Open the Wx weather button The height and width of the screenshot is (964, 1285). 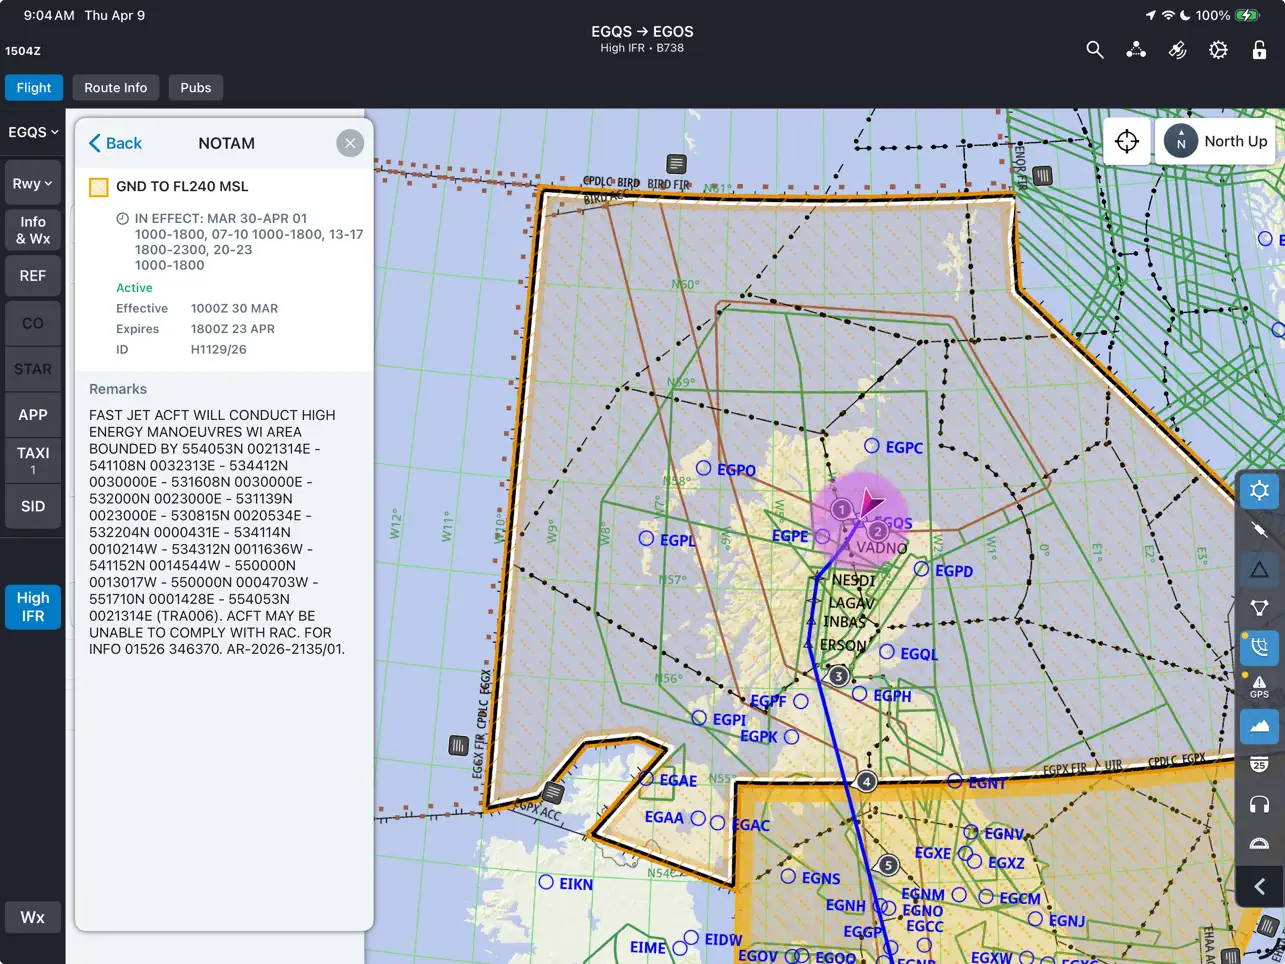(x=33, y=917)
